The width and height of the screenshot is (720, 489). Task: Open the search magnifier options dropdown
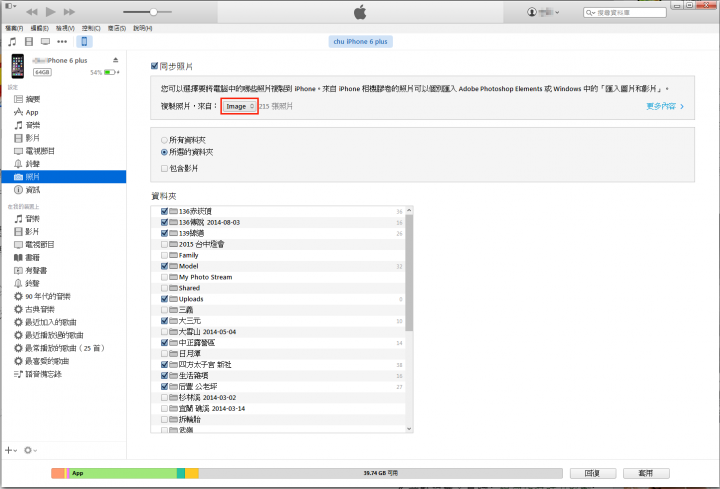[x=590, y=13]
